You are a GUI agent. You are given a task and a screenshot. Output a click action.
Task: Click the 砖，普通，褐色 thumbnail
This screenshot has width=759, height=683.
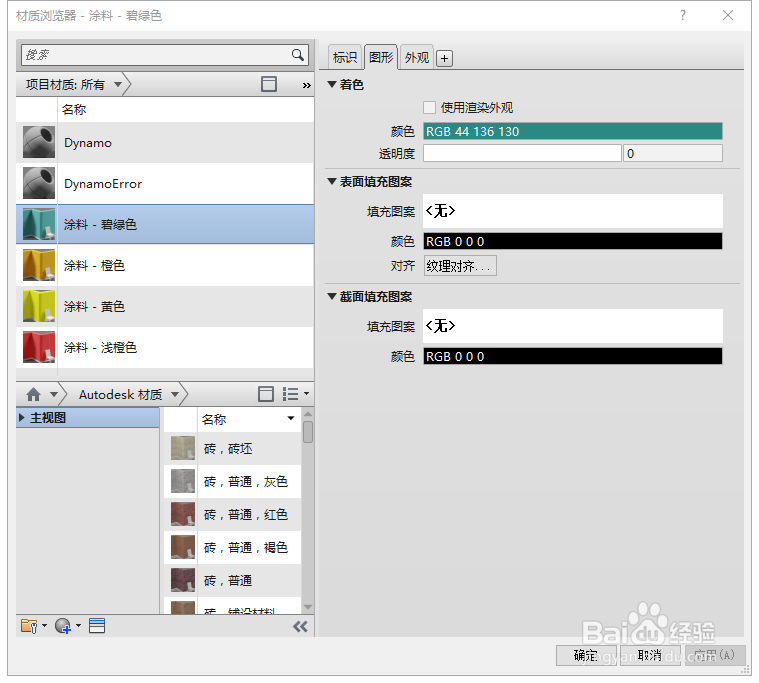(183, 547)
